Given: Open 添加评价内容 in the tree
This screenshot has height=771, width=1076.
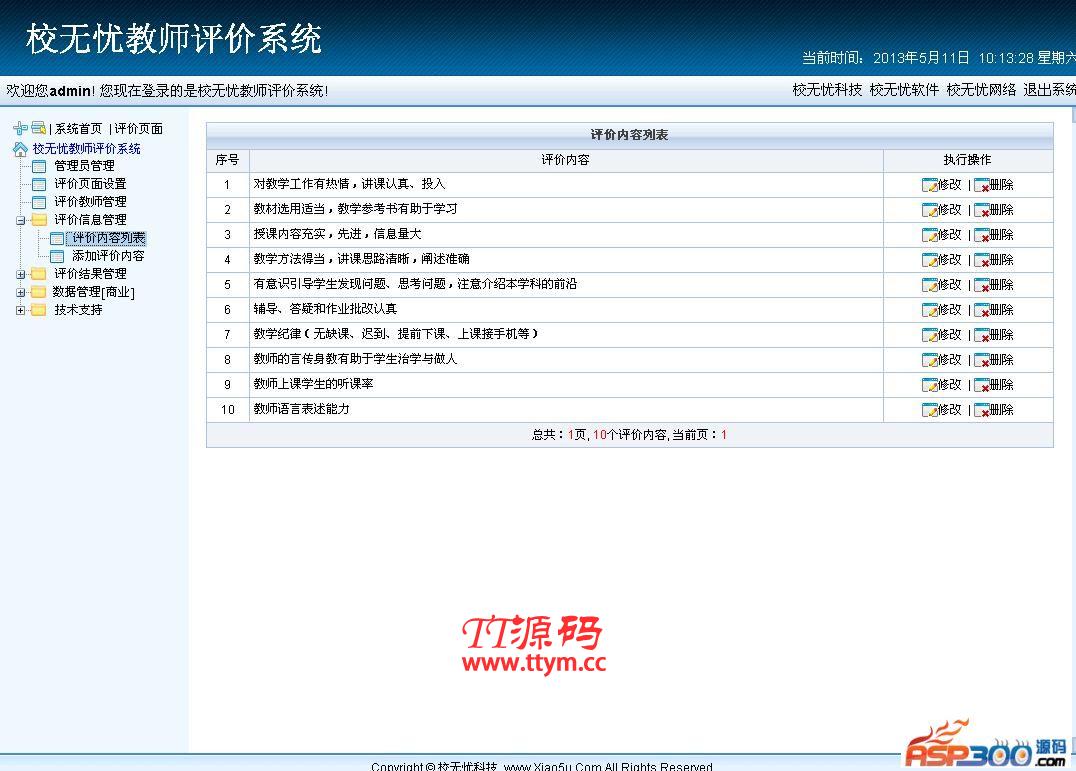Looking at the screenshot, I should point(108,256).
